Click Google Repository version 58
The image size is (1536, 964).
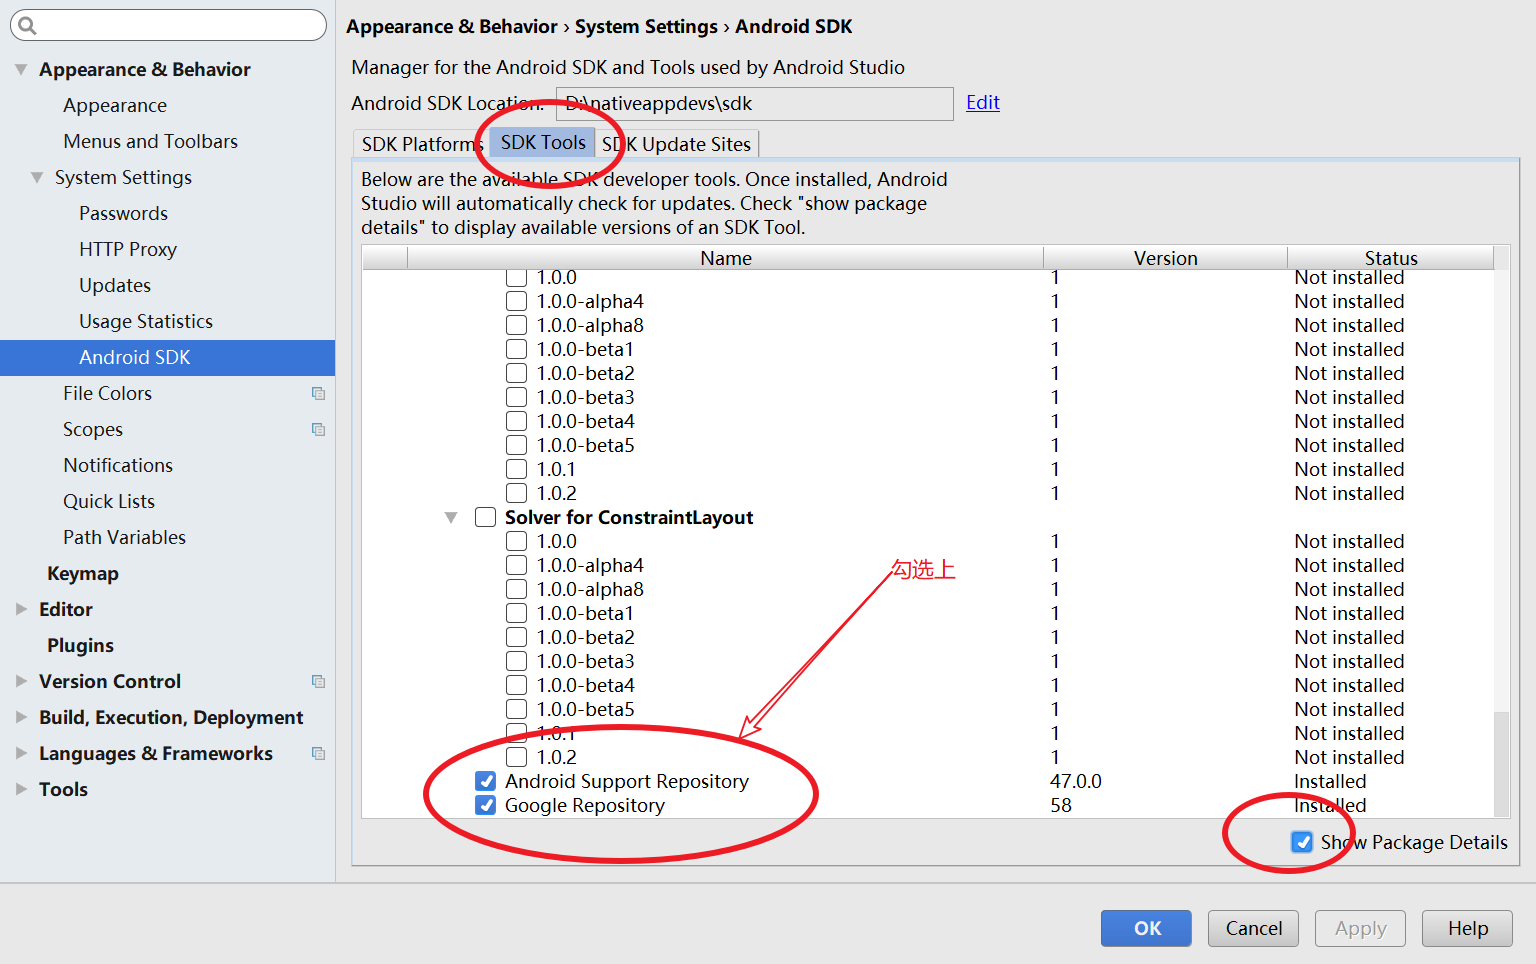pyautogui.click(x=1061, y=805)
